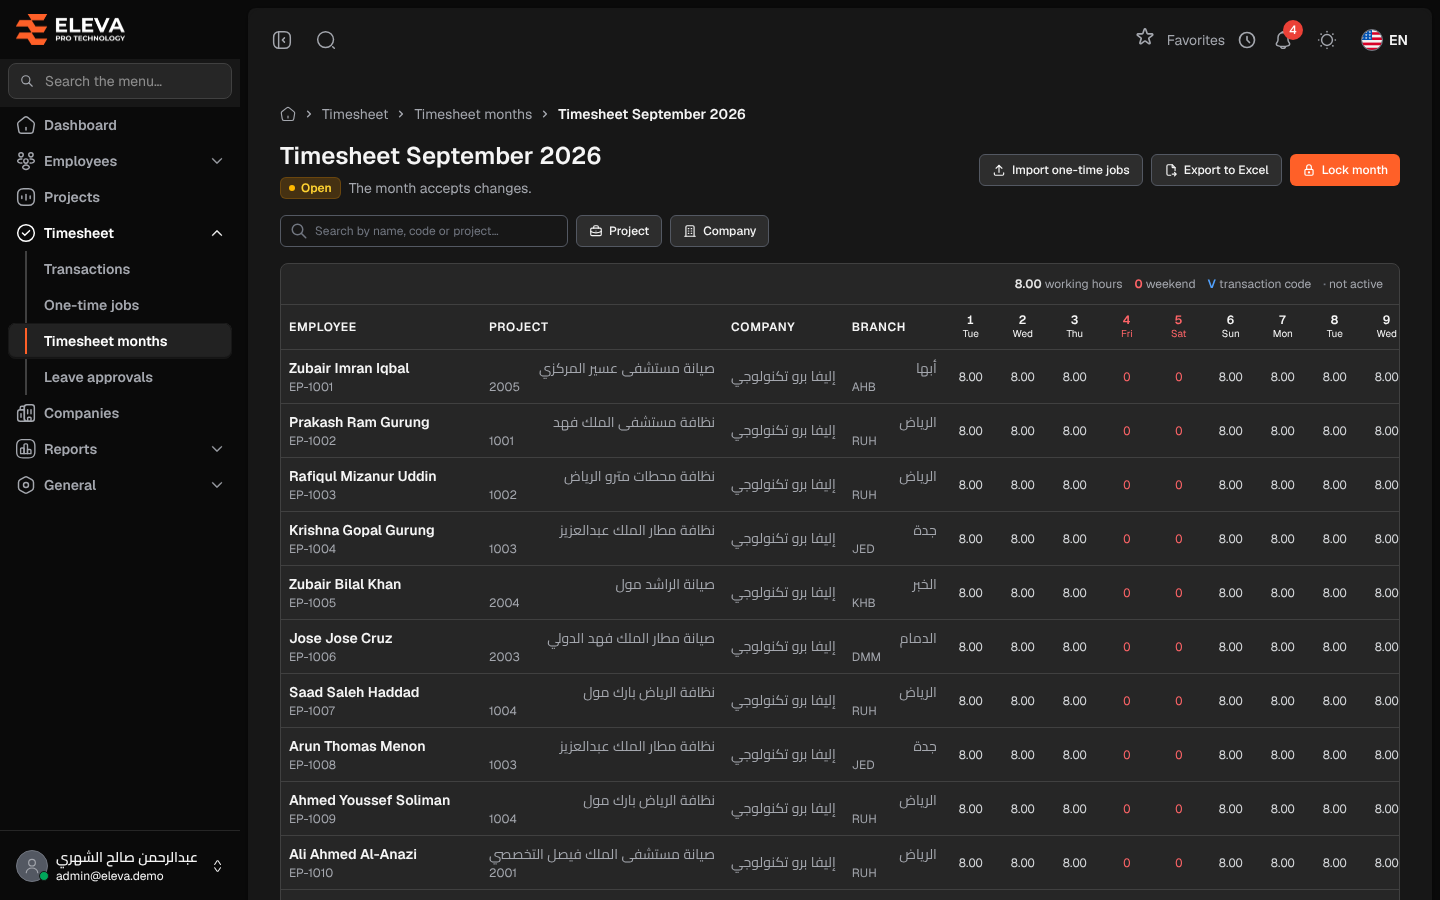This screenshot has width=1440, height=900.
Task: Select employee Jose Jose Cruz
Action: [340, 638]
